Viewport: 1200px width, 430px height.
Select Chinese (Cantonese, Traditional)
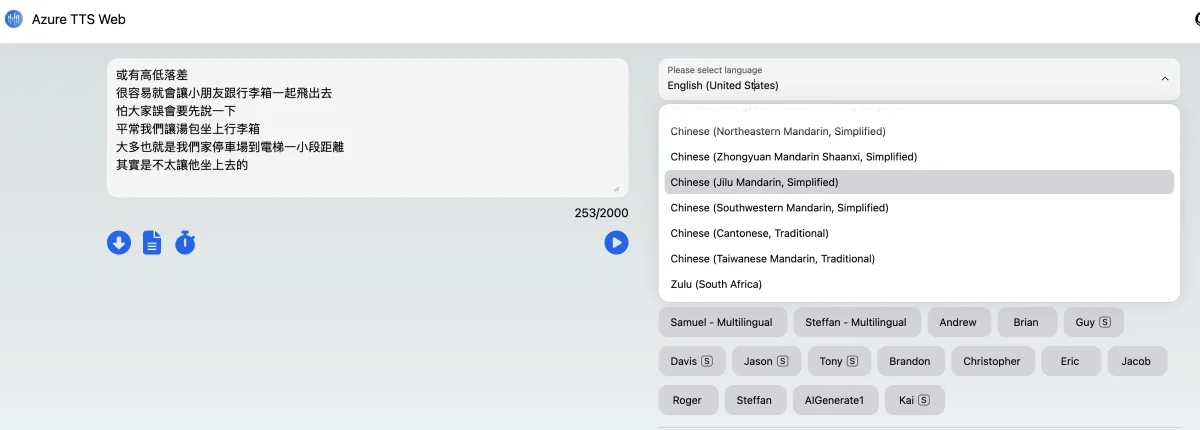749,233
